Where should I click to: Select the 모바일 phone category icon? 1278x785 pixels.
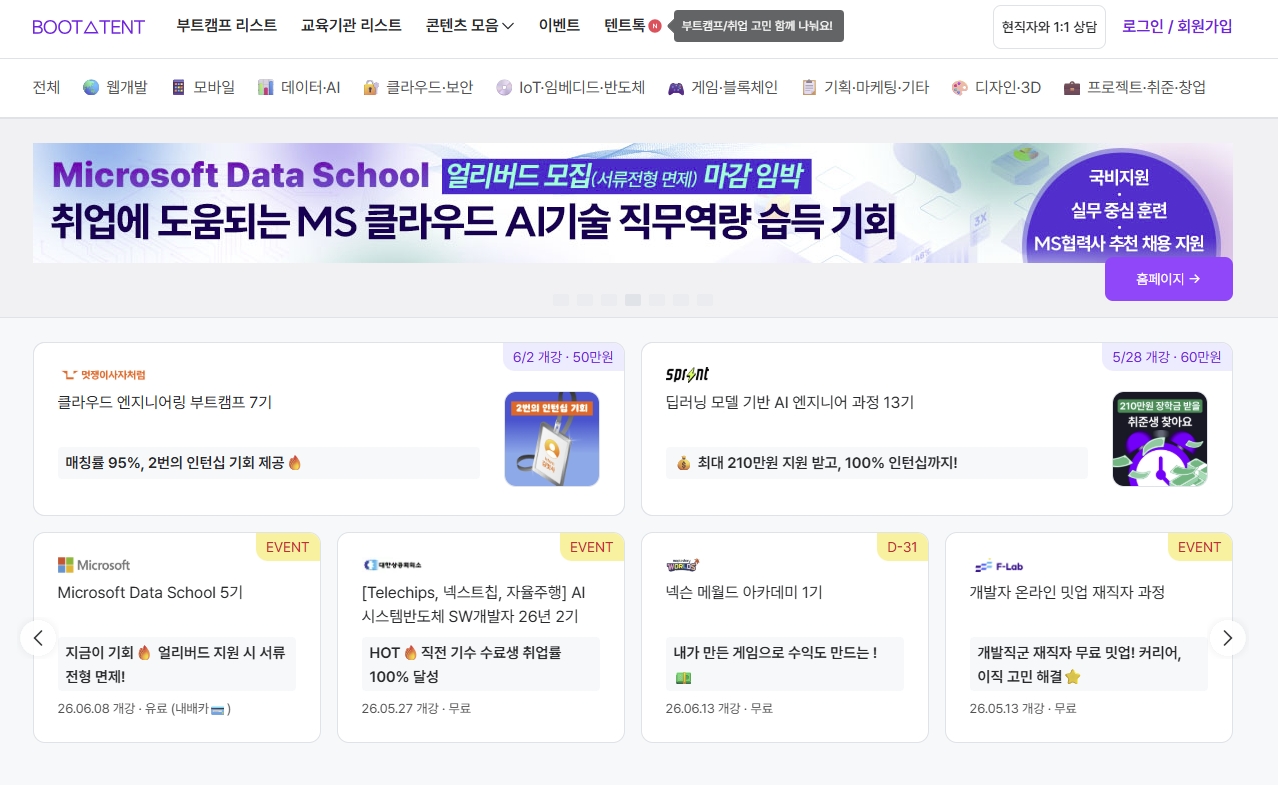coord(179,87)
